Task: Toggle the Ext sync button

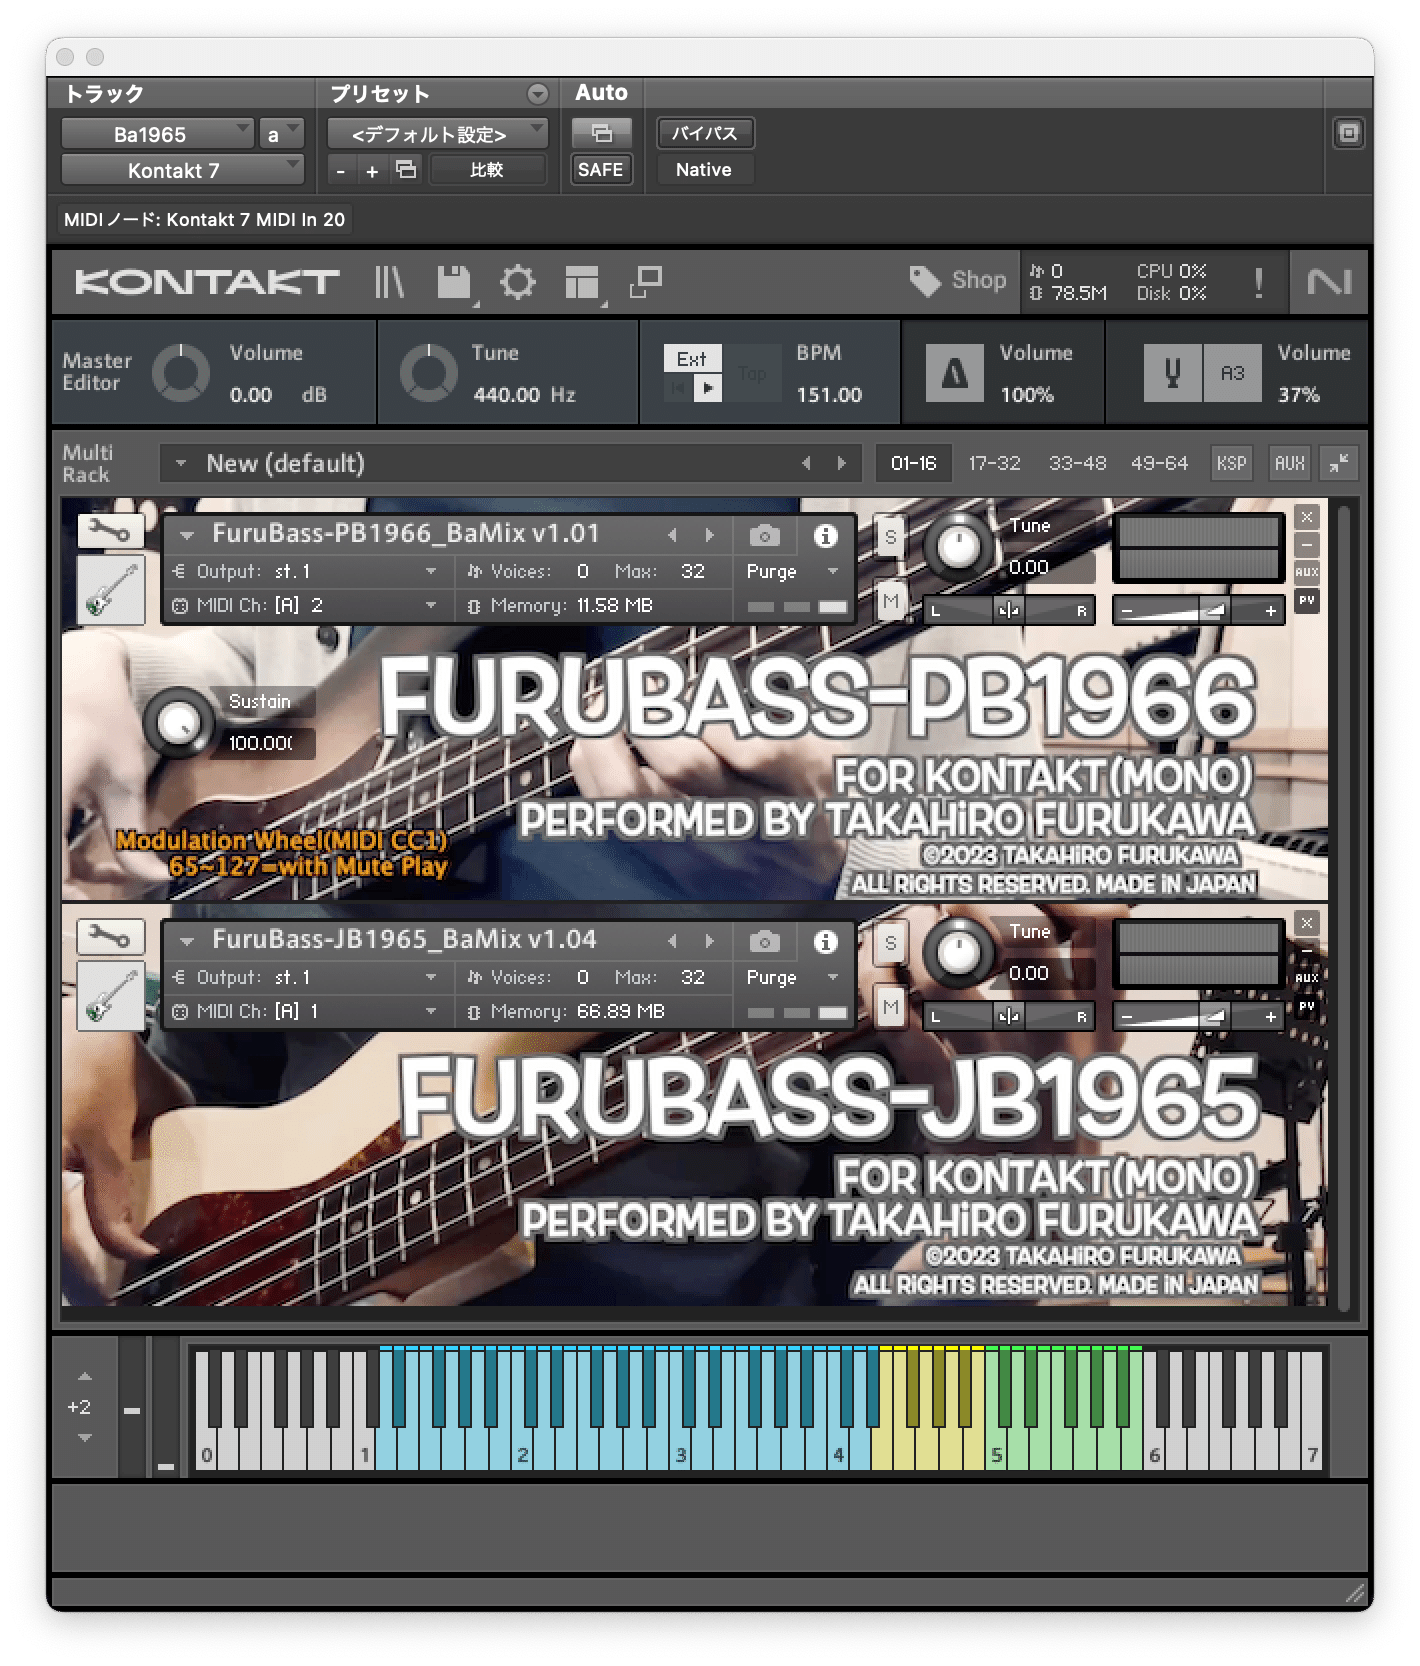Action: (691, 359)
